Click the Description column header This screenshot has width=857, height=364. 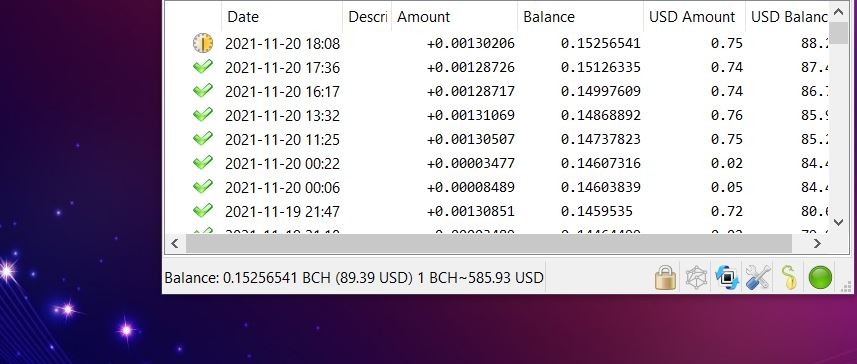pos(367,17)
